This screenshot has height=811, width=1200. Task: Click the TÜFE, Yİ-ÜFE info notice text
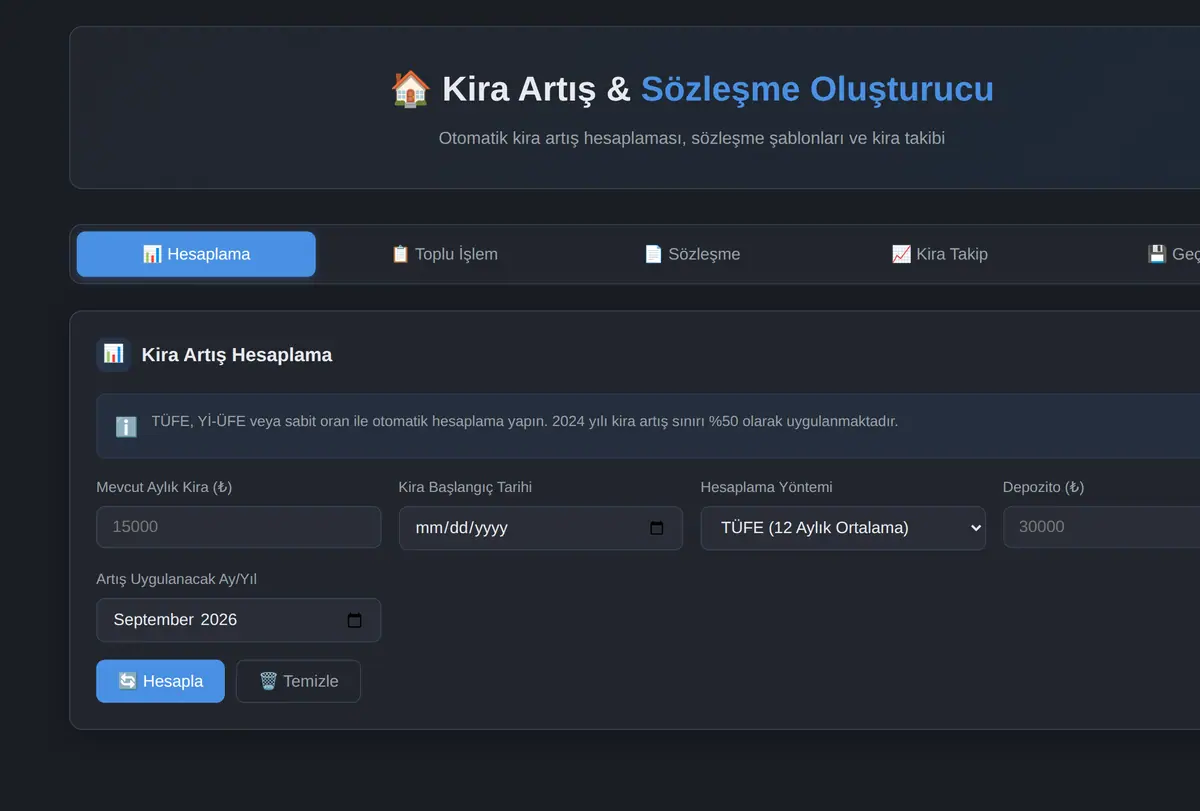(x=525, y=421)
